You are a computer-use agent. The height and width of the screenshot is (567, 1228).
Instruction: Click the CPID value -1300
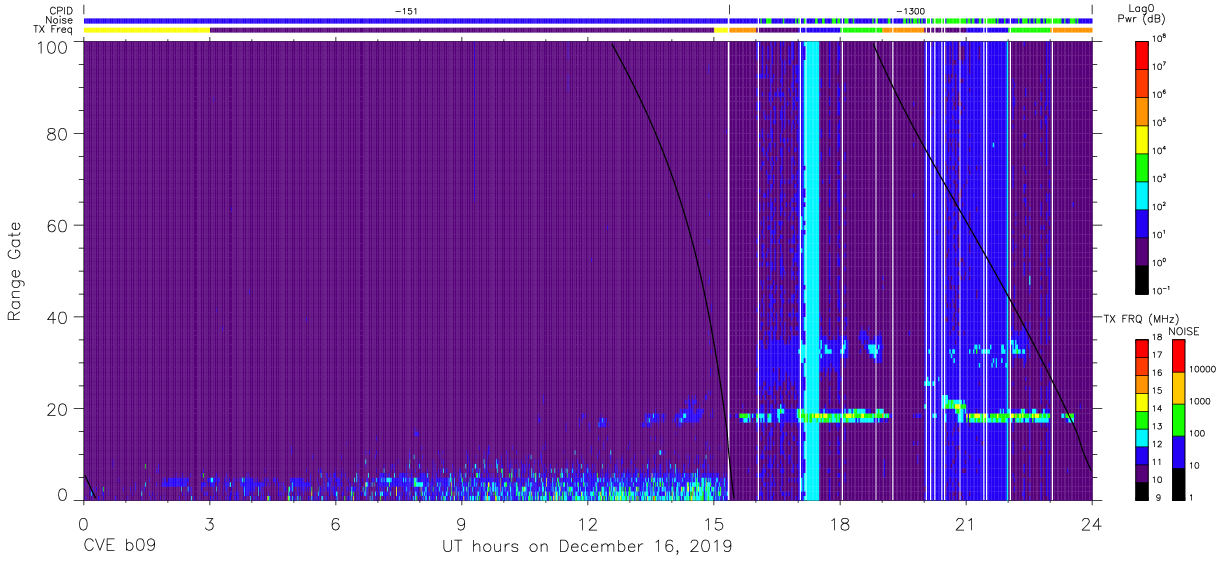(909, 11)
